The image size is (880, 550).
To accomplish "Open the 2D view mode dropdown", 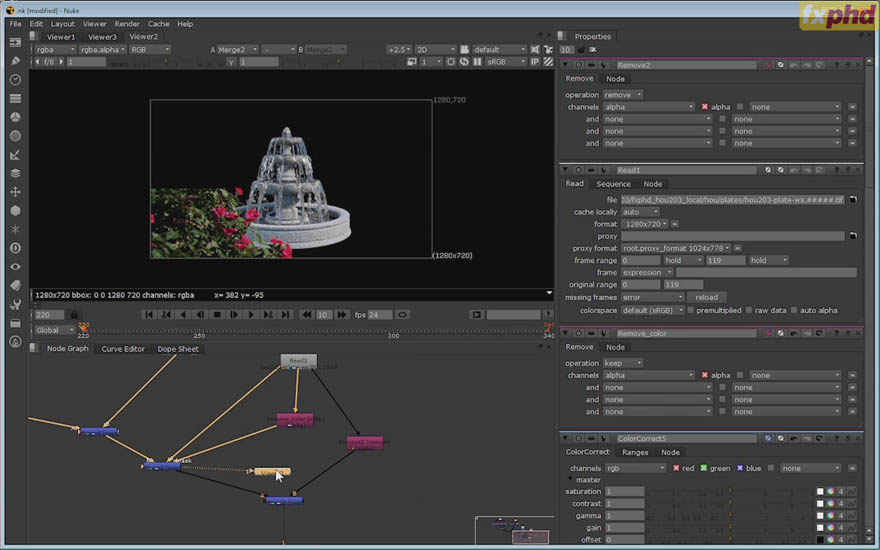I will pyautogui.click(x=436, y=49).
